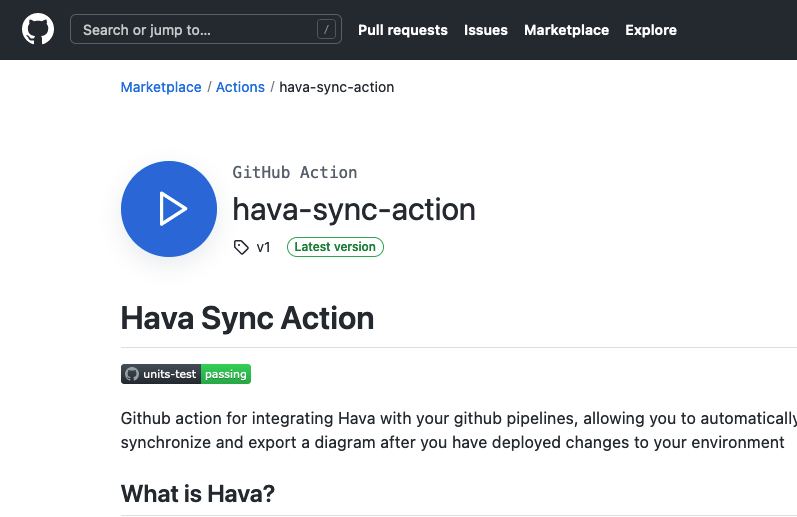The height and width of the screenshot is (517, 797).
Task: Open Pull requests in top navigation
Action: pyautogui.click(x=403, y=30)
